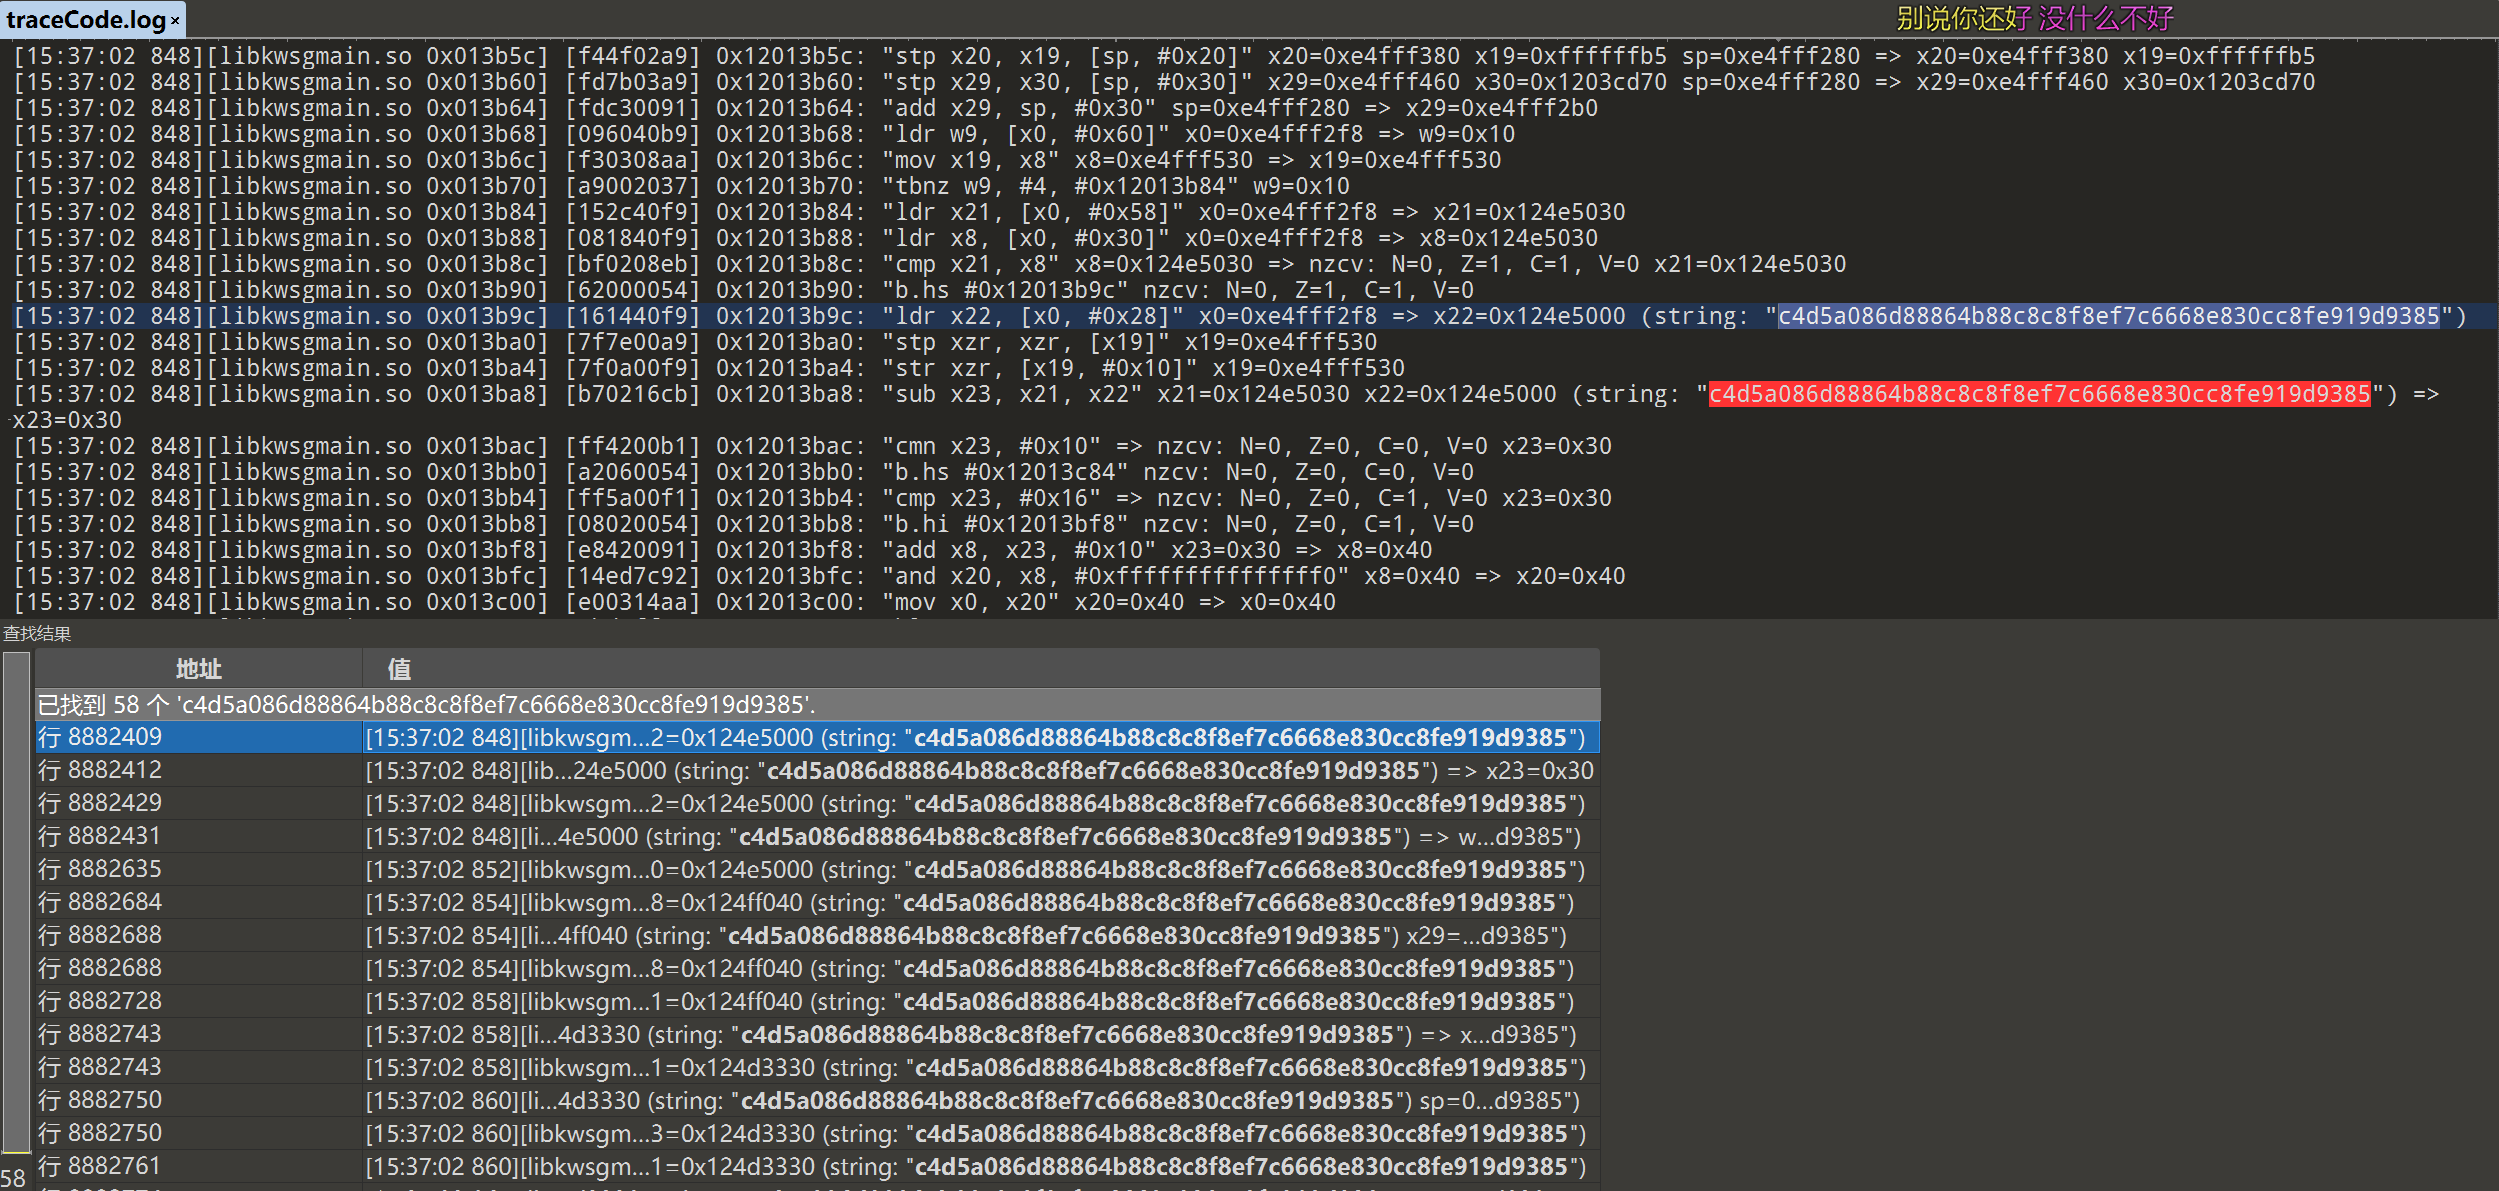Click the selected hash string in ldr x22 line
This screenshot has height=1191, width=2499.
tap(2108, 316)
